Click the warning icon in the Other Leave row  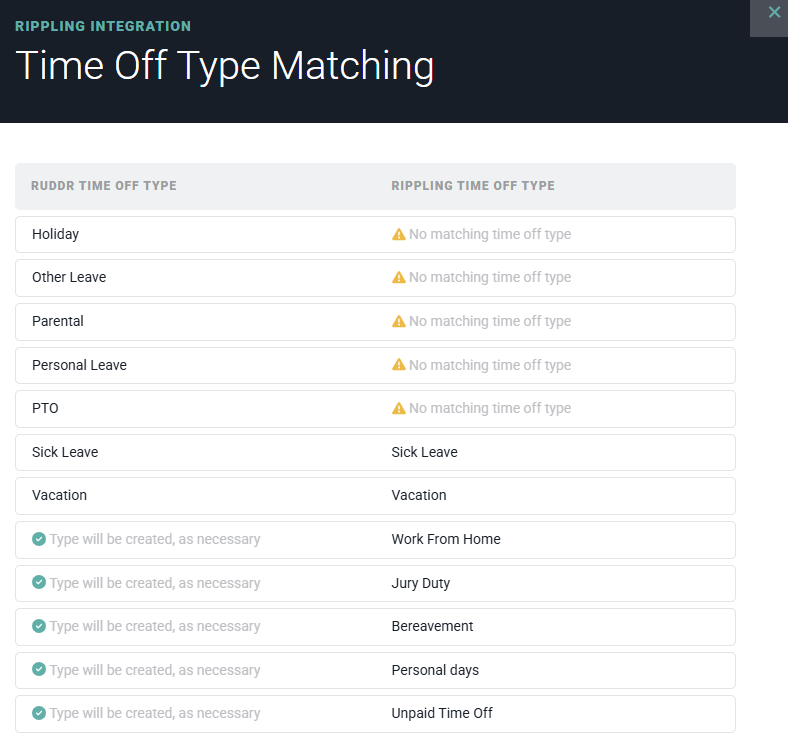click(x=399, y=277)
